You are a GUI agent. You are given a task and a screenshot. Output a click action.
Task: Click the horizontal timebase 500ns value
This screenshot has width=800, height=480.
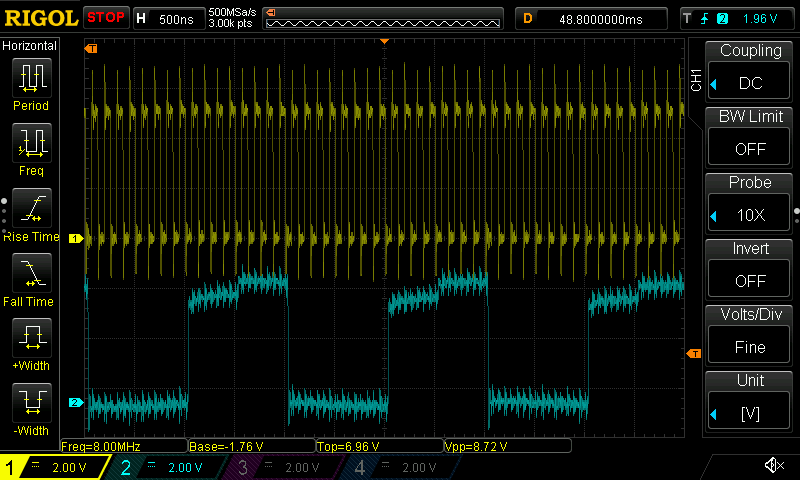pos(176,20)
